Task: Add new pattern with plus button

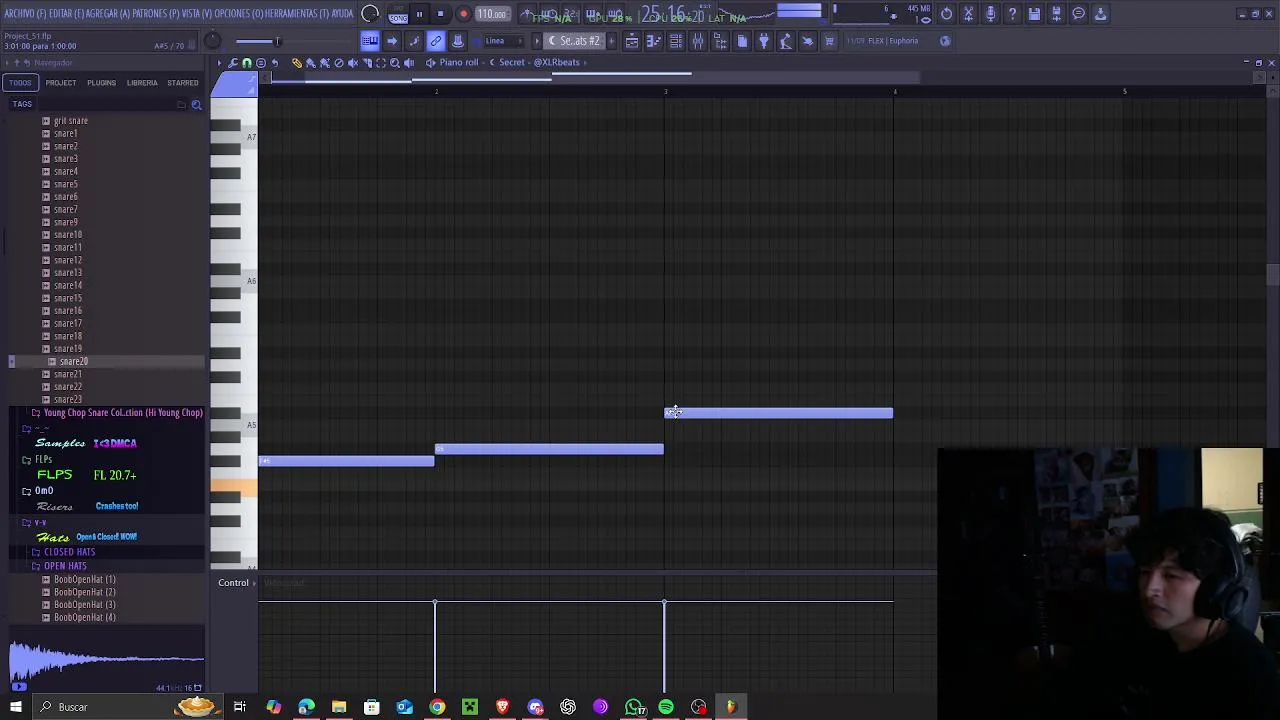Action: coord(610,41)
